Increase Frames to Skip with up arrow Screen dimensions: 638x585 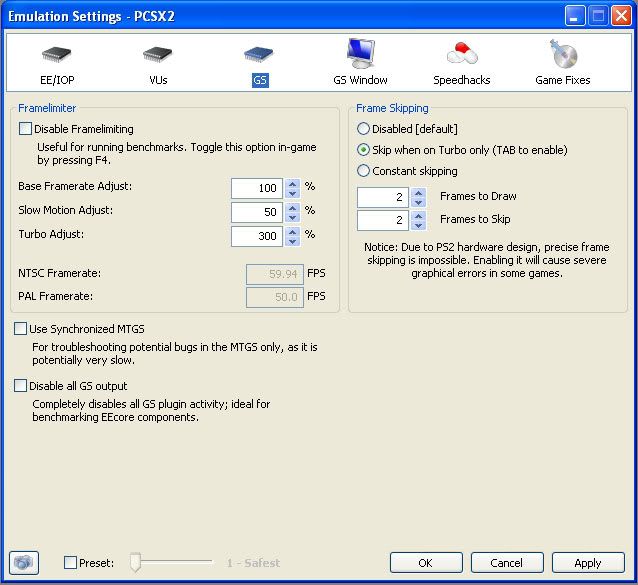coord(418,216)
